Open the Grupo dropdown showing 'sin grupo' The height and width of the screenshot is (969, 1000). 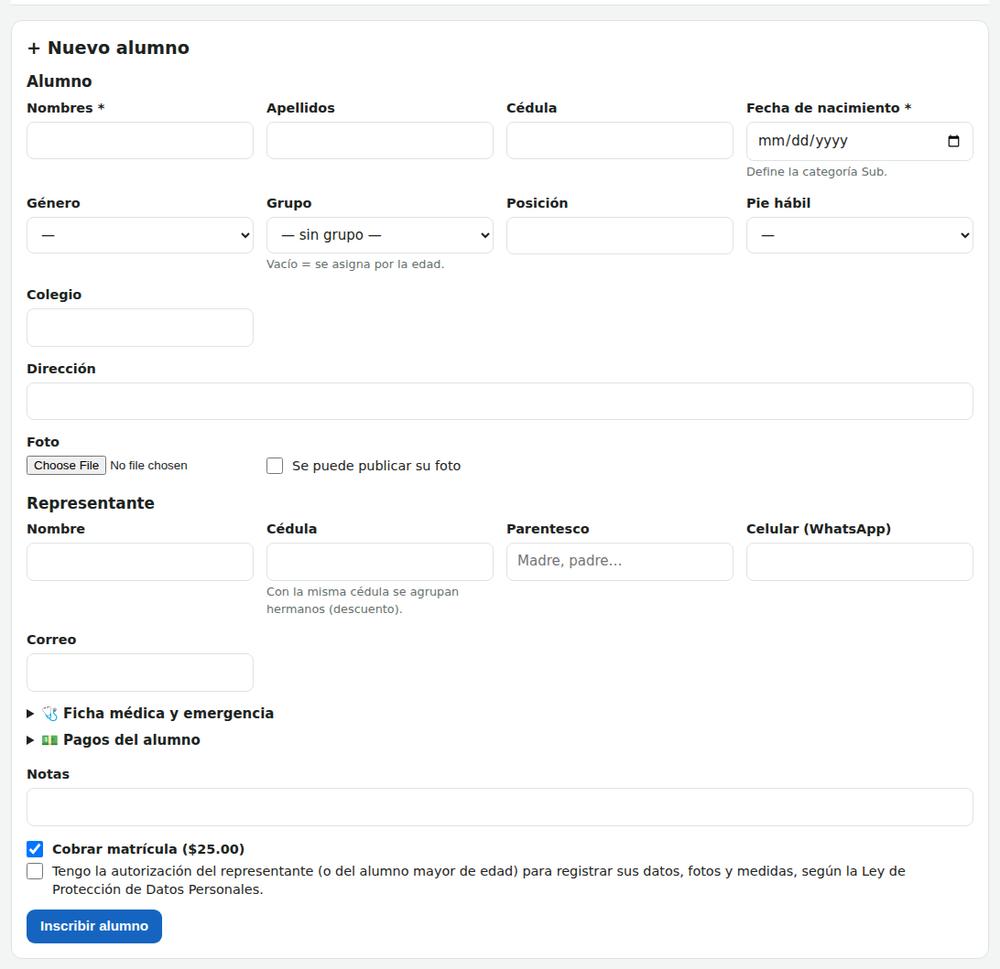379,235
